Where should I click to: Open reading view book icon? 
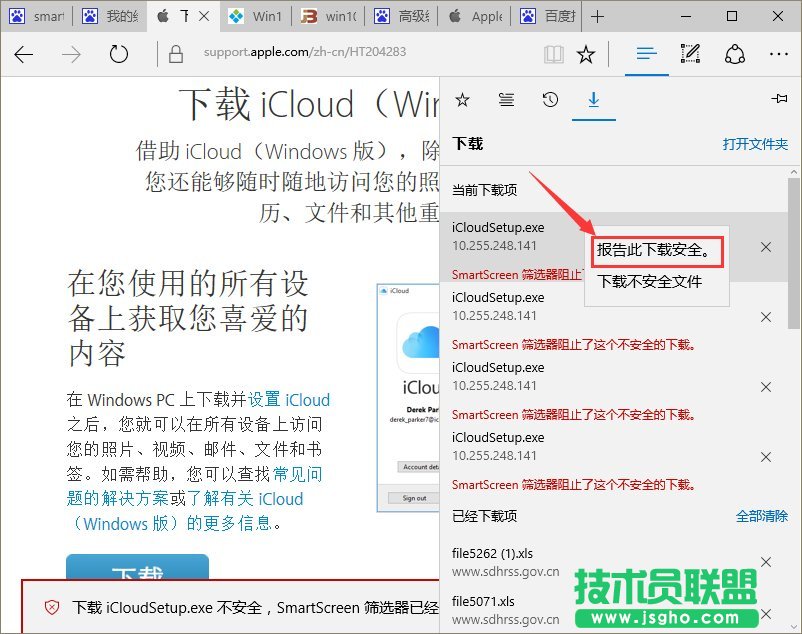point(554,54)
